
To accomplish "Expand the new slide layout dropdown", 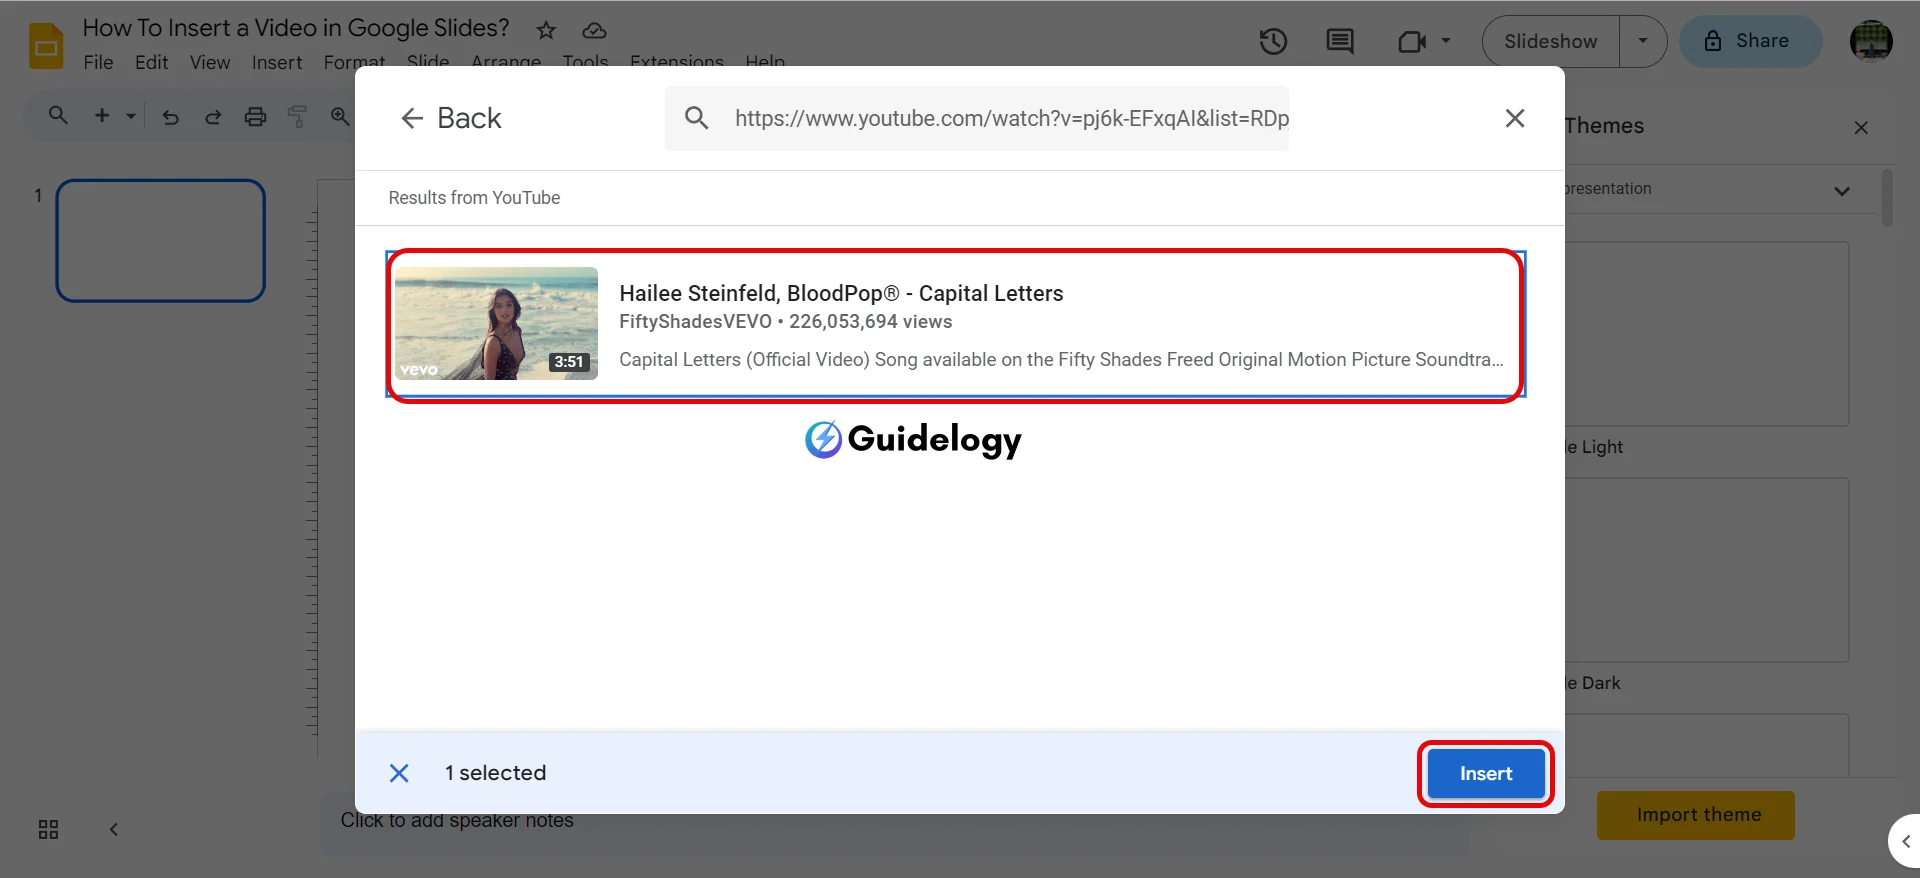I will click(x=131, y=116).
